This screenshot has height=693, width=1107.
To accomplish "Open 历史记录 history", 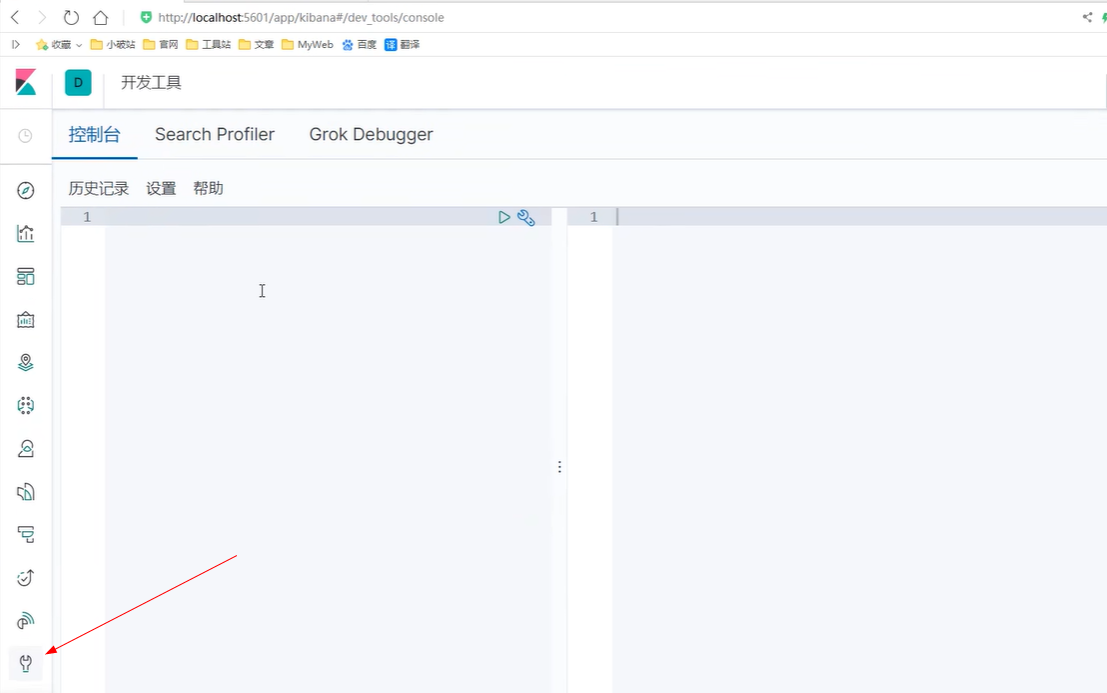I will coord(99,188).
